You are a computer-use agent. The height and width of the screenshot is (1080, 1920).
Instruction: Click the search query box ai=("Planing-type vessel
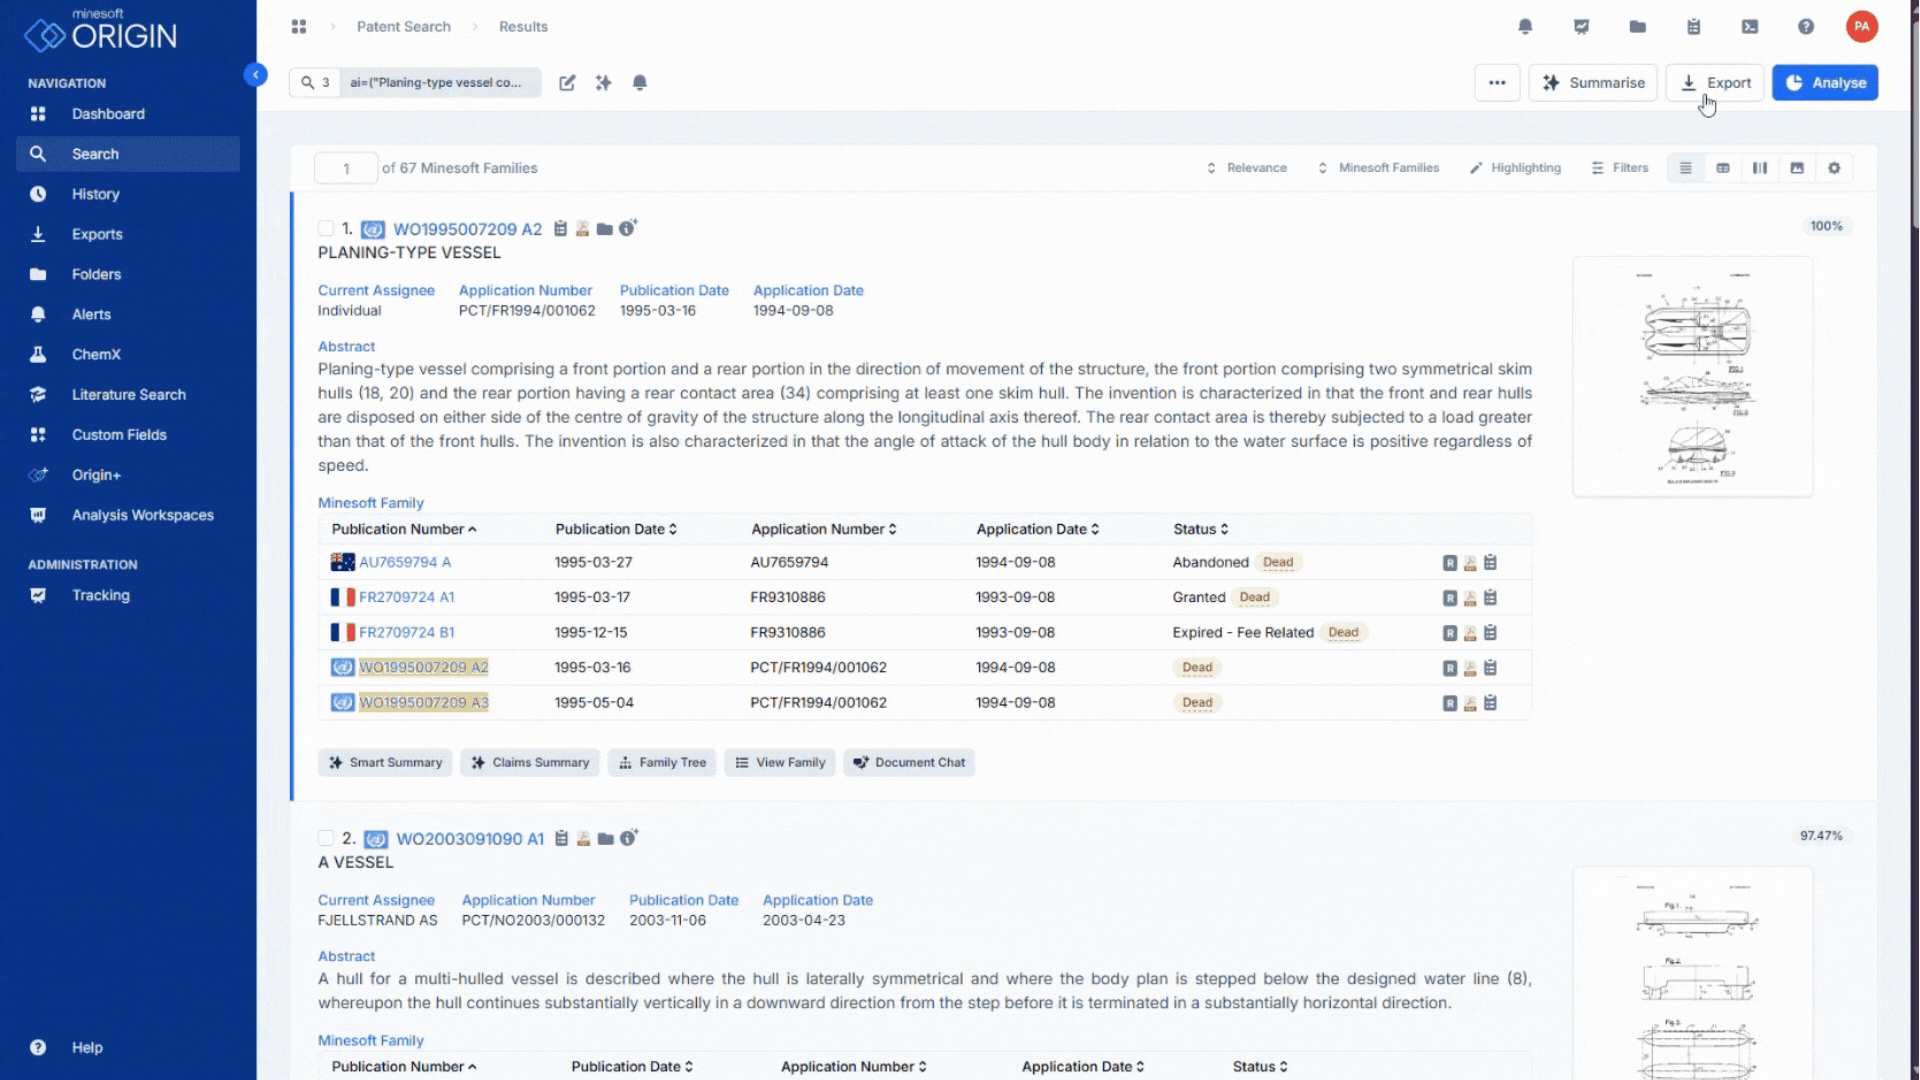440,83
